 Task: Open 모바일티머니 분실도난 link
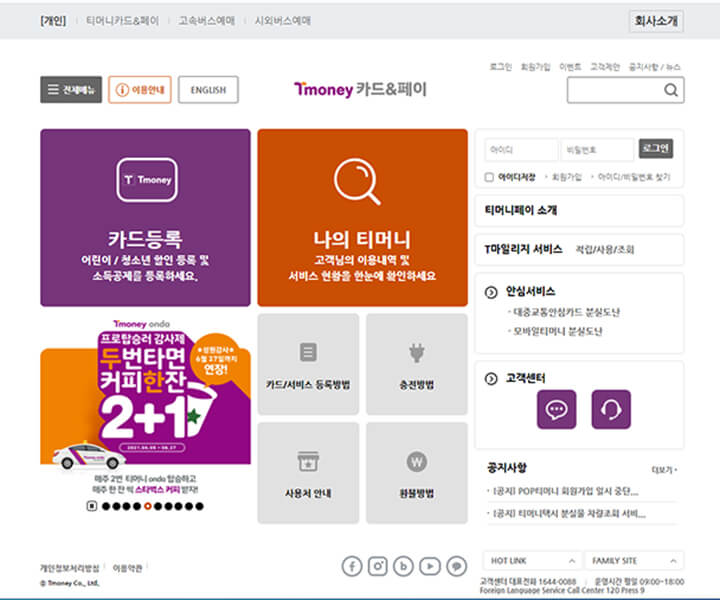[x=557, y=331]
